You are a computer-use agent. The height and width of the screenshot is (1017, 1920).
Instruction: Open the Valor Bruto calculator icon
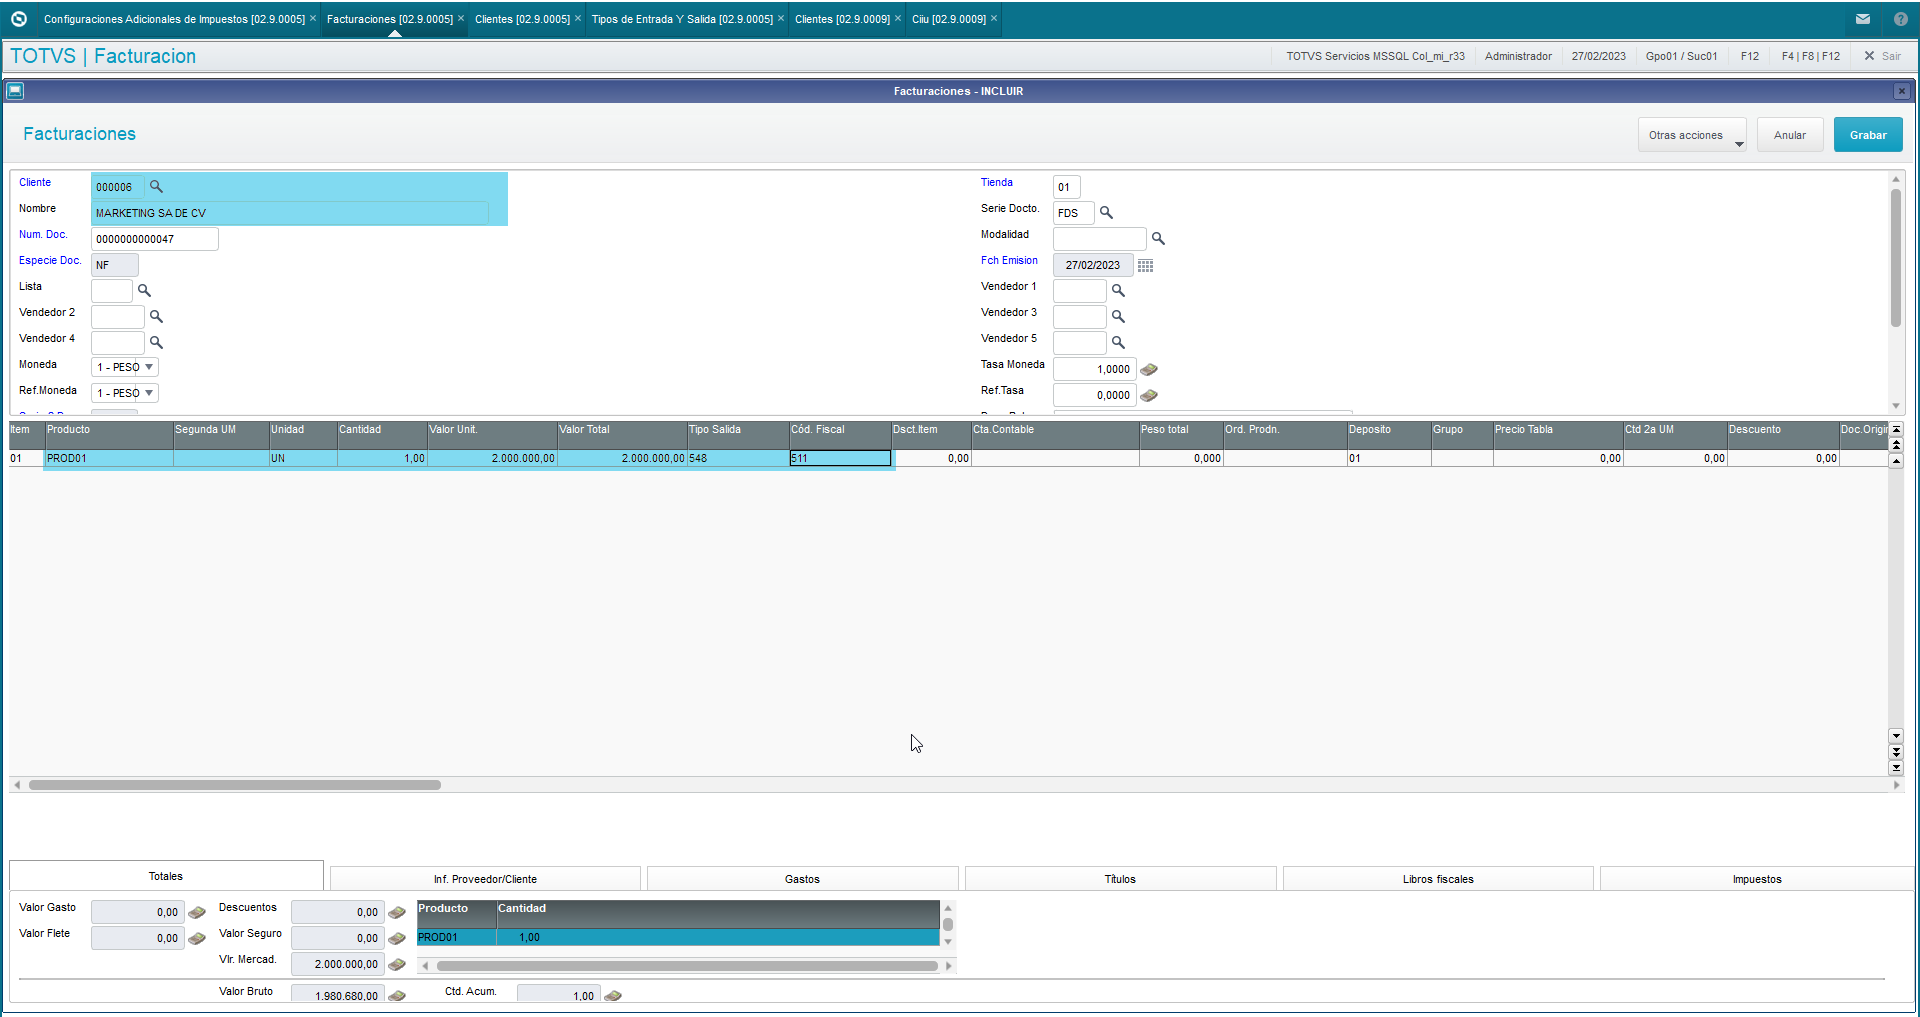click(397, 996)
